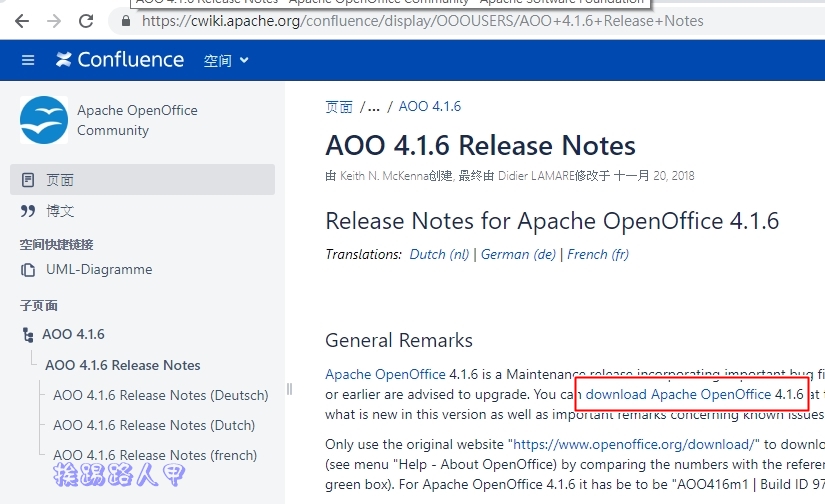Click the AOO 4.1.6 Release Notes page title

click(x=480, y=145)
